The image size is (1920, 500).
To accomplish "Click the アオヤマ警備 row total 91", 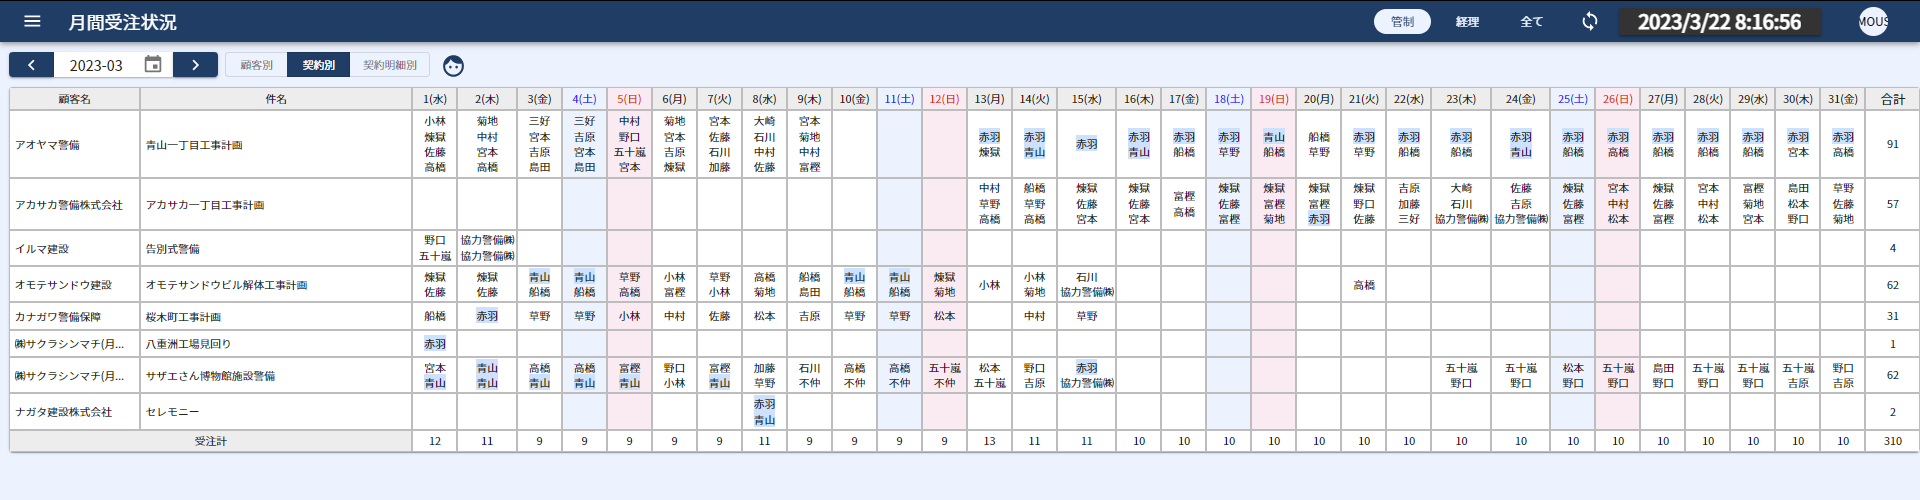I will tap(1893, 144).
